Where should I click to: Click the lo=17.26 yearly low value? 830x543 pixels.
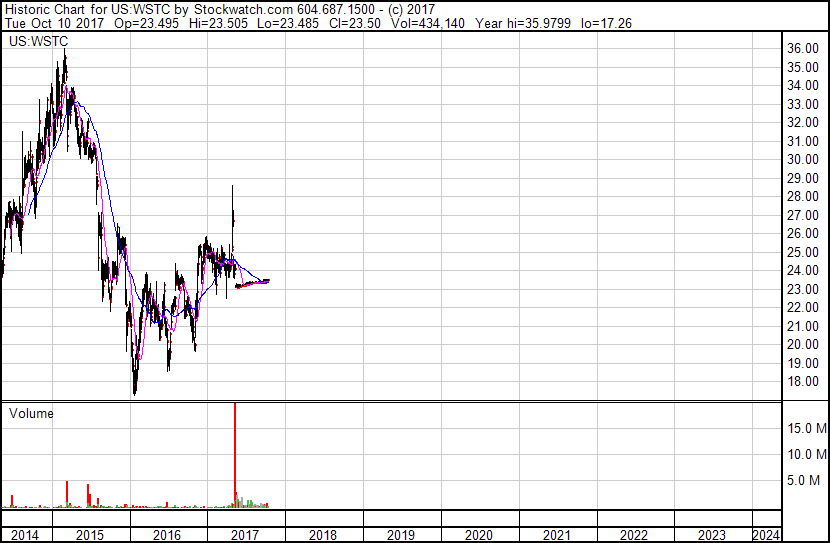(x=606, y=23)
